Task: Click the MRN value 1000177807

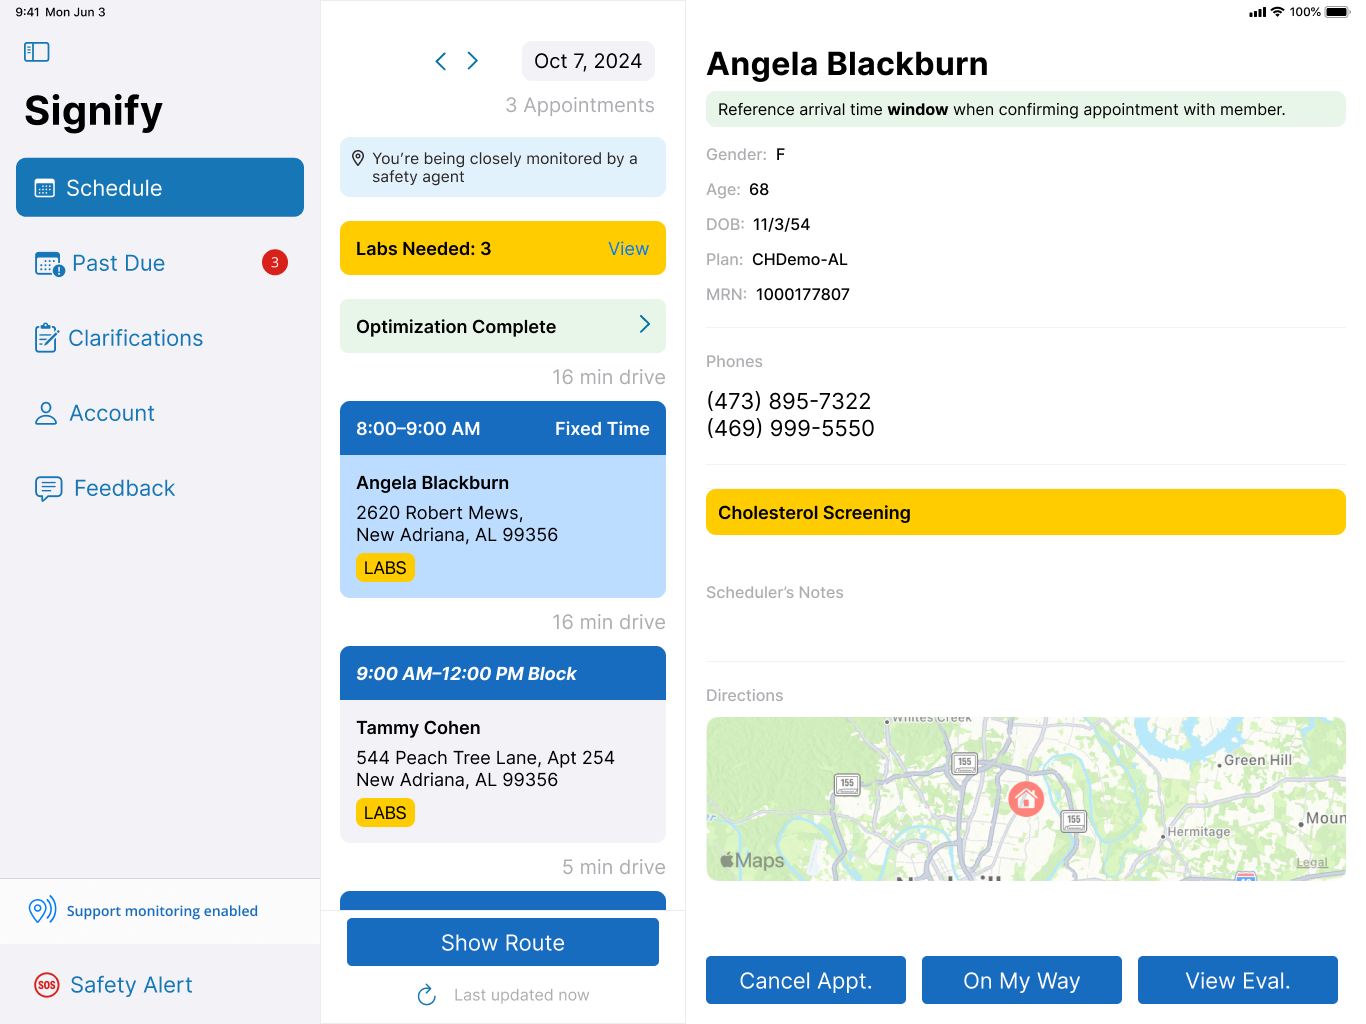Action: (x=803, y=294)
